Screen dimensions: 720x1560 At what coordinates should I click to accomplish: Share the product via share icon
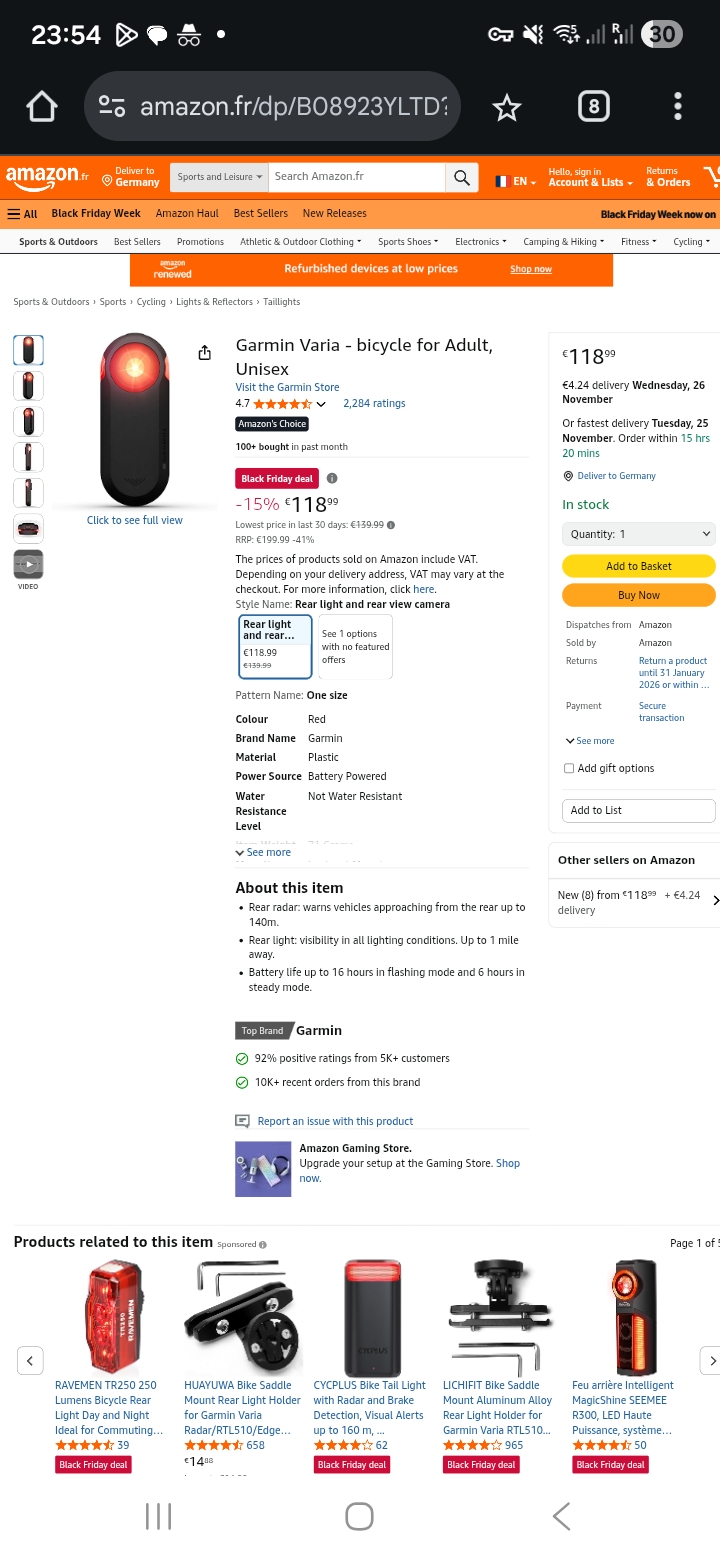point(205,353)
